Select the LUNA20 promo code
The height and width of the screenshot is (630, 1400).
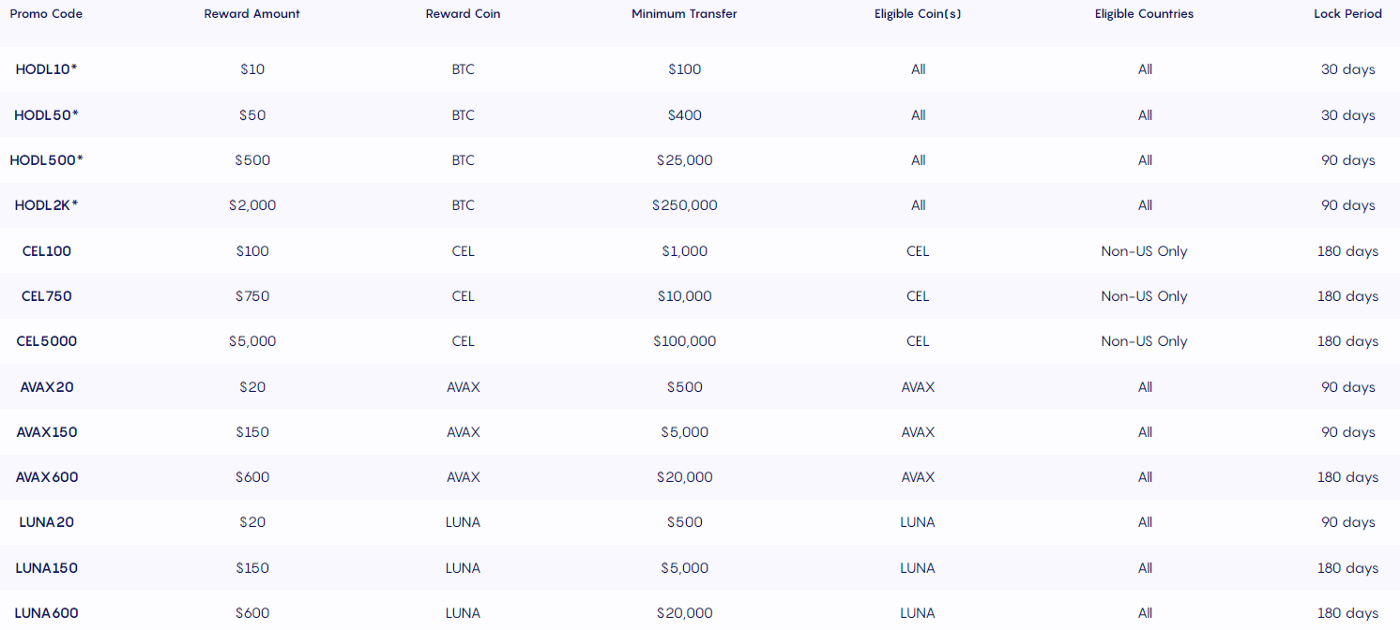click(46, 522)
